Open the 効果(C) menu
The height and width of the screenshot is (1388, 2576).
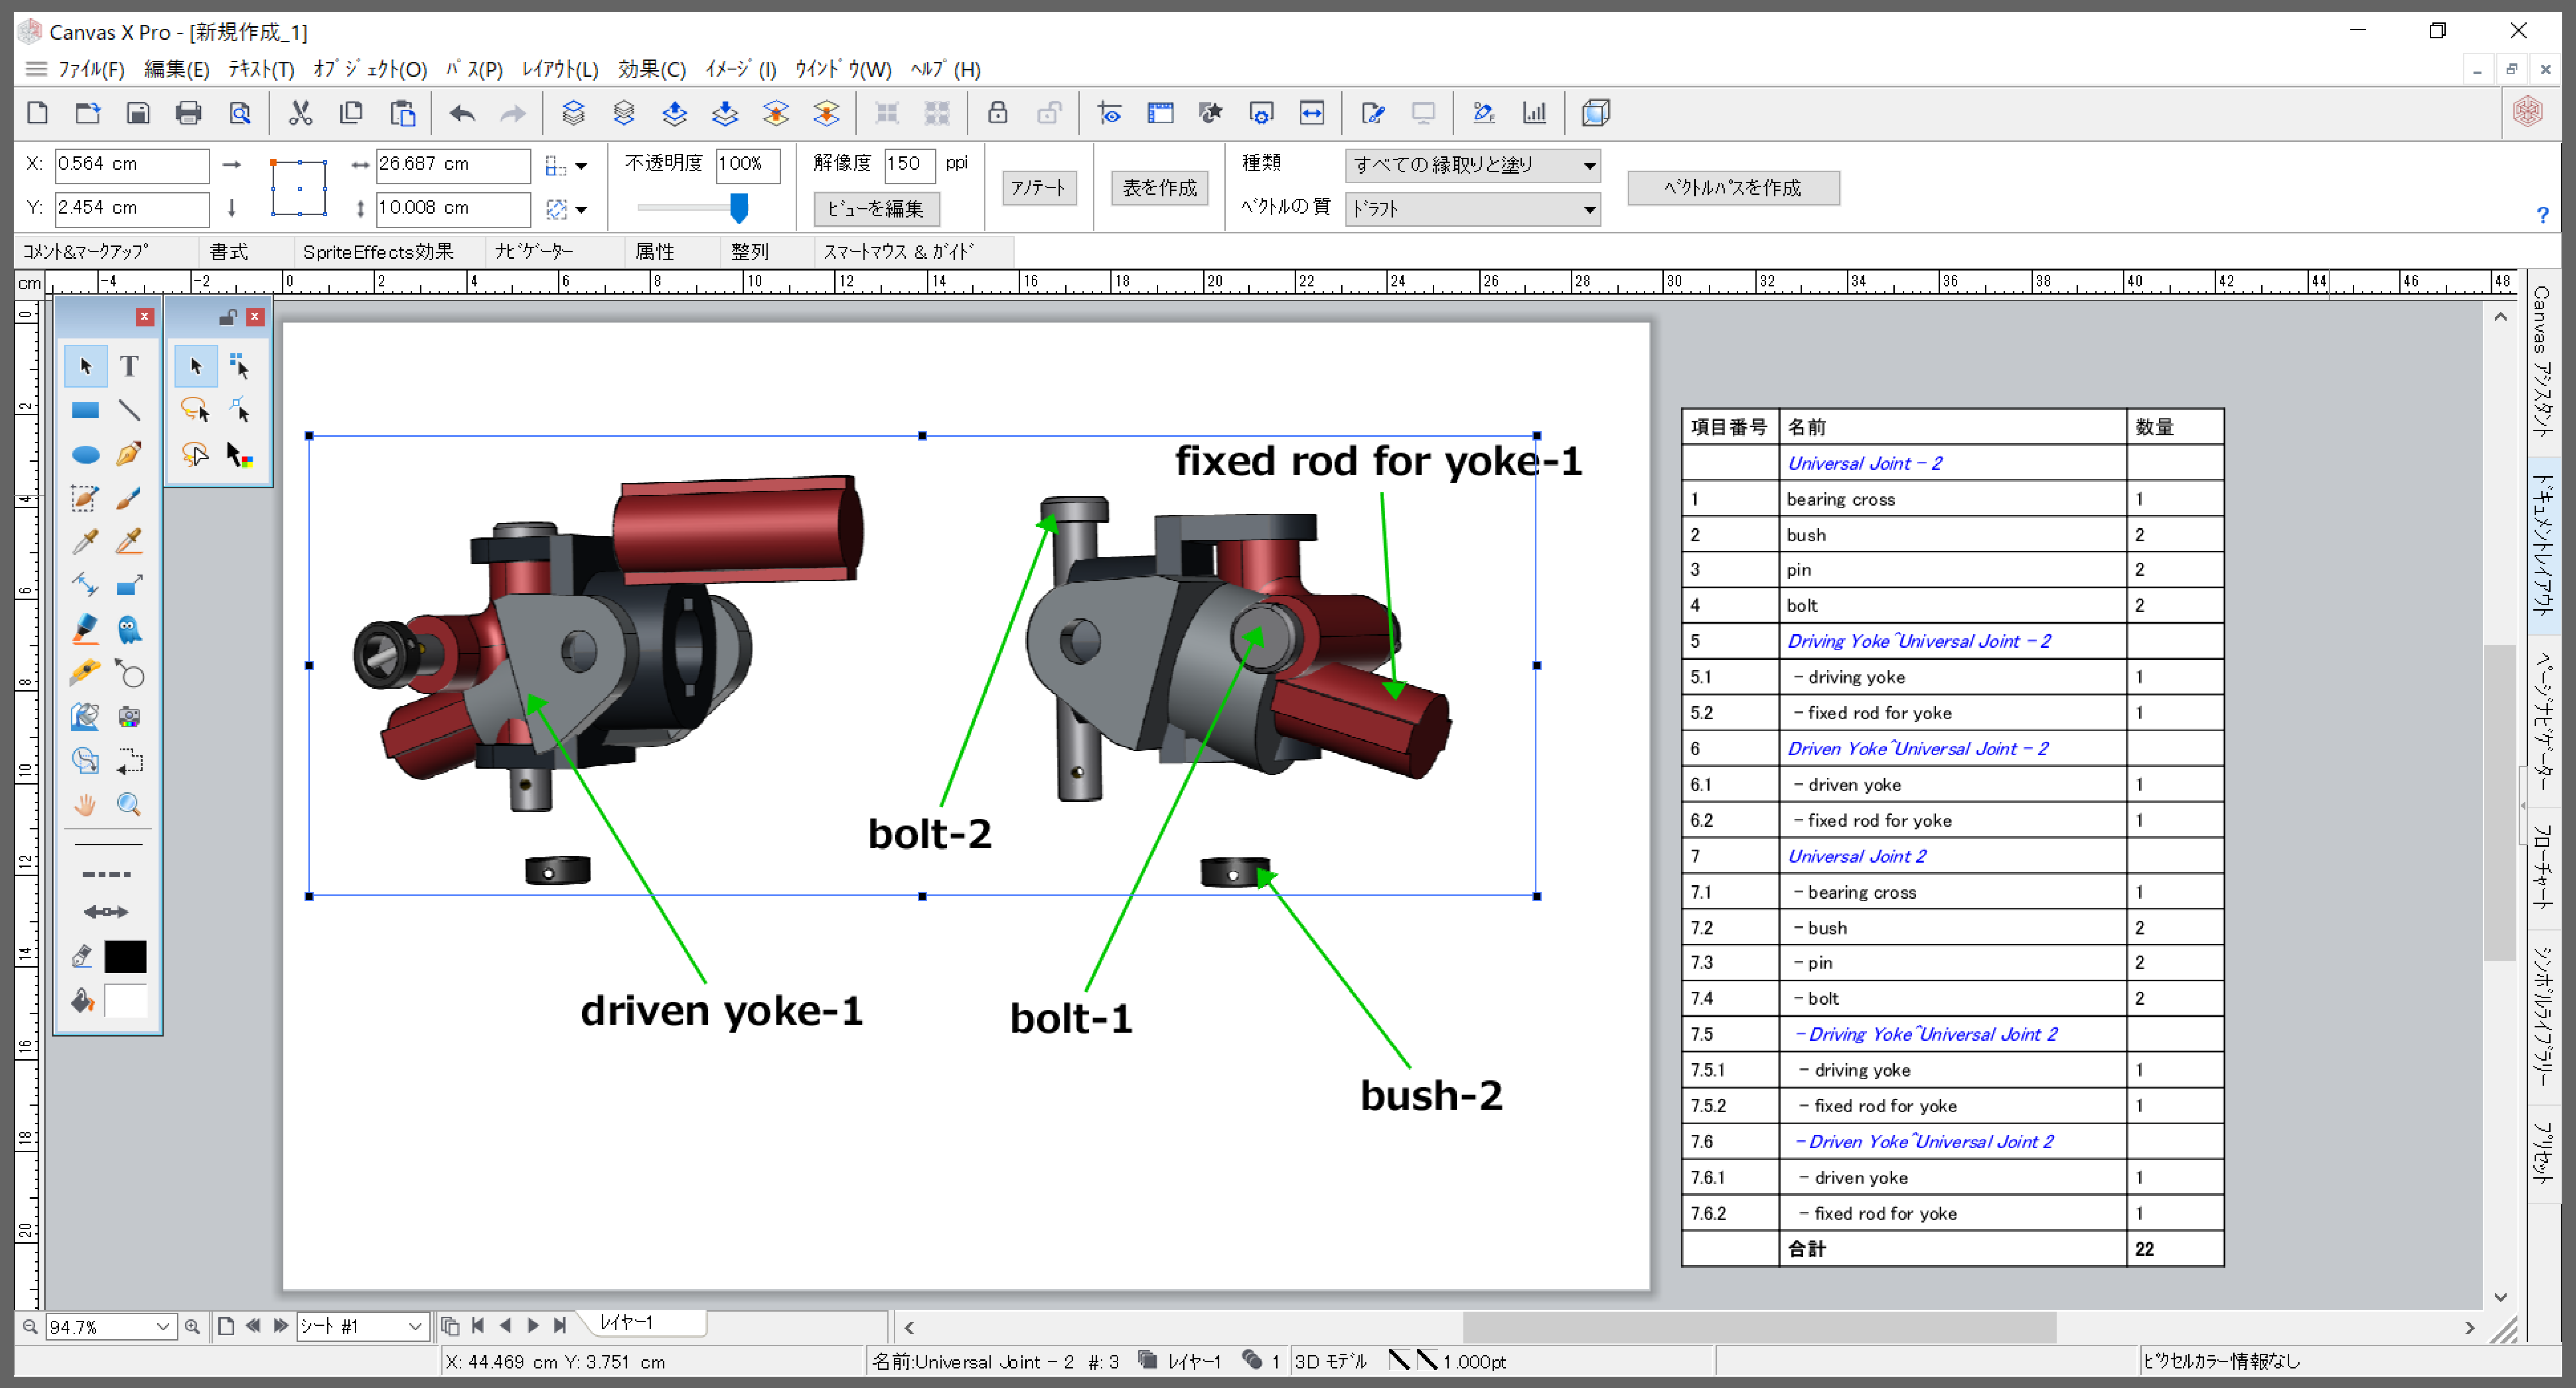pos(652,69)
